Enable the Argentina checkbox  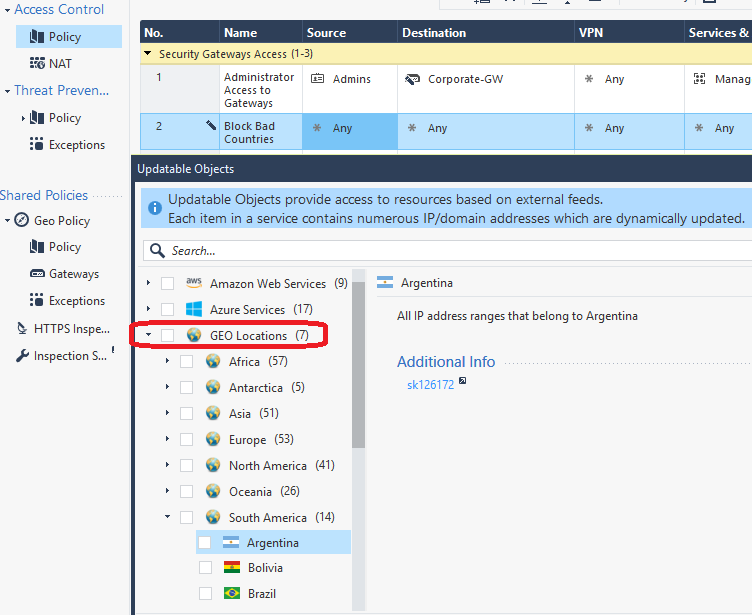pos(205,542)
